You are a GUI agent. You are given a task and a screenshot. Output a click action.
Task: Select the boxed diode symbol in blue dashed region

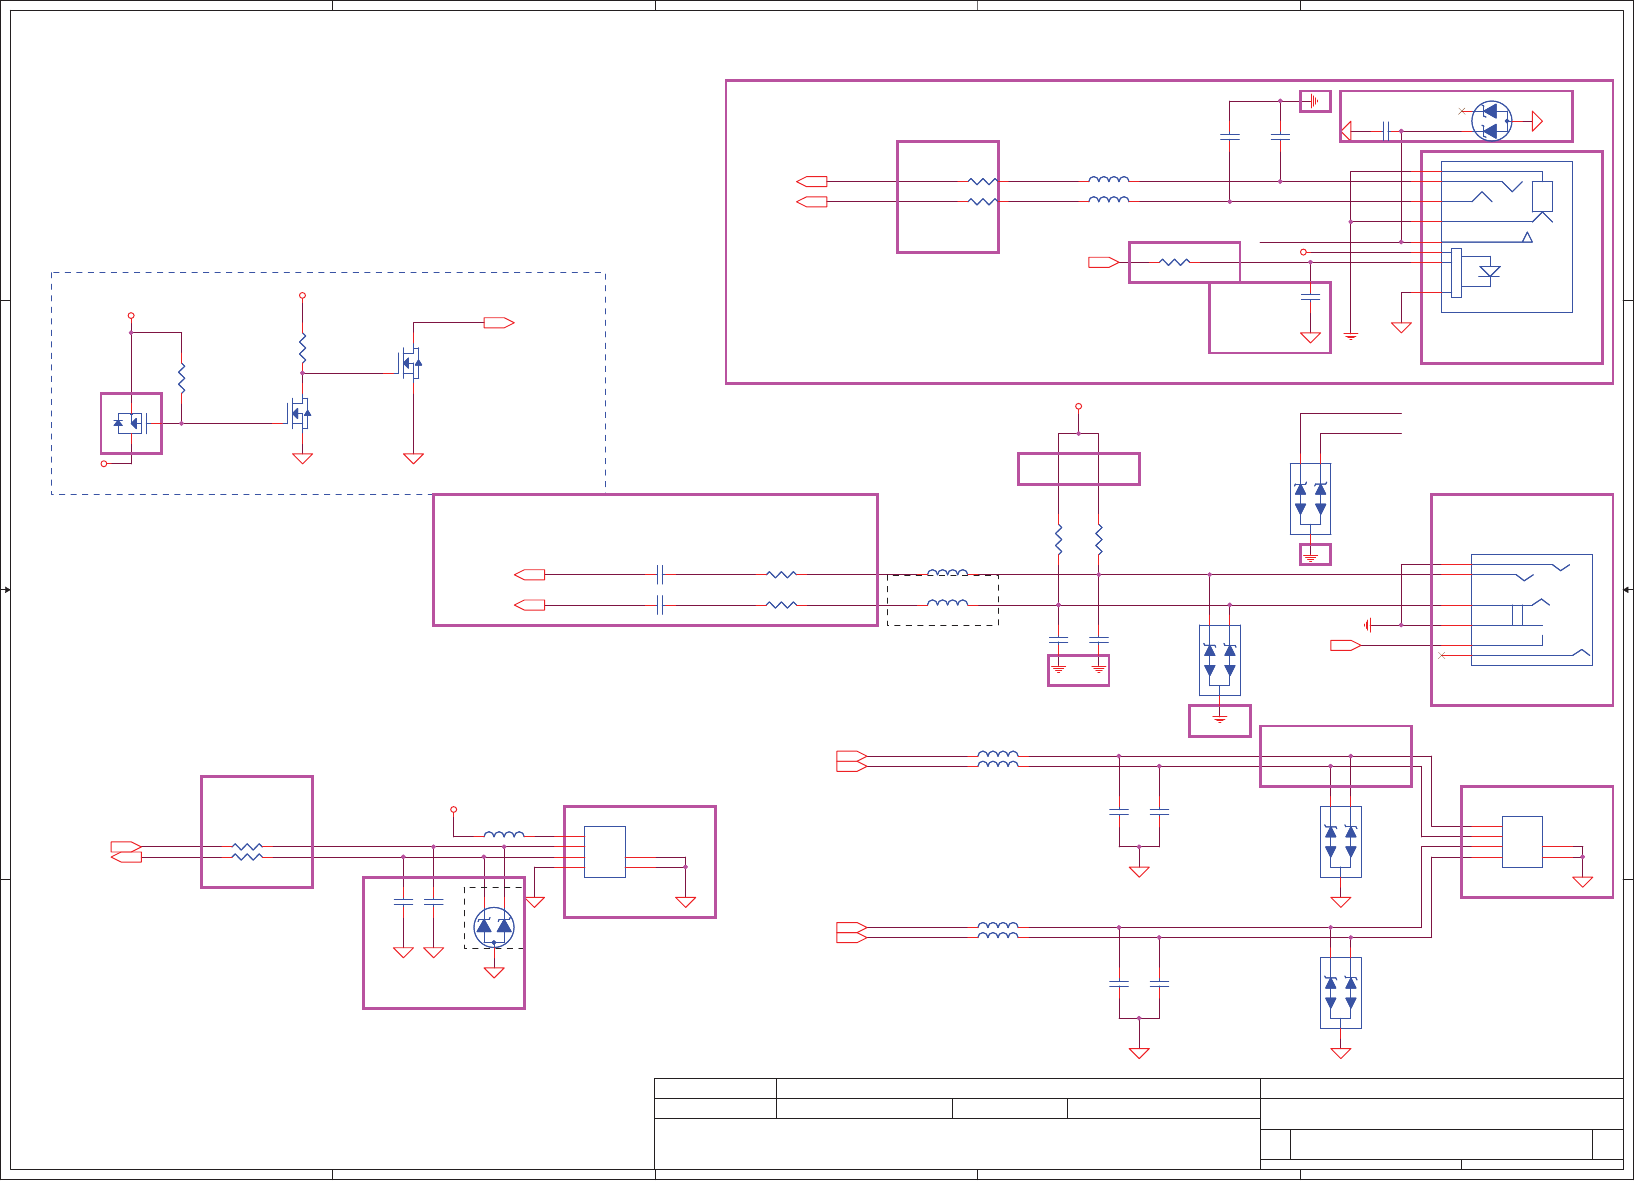131,423
